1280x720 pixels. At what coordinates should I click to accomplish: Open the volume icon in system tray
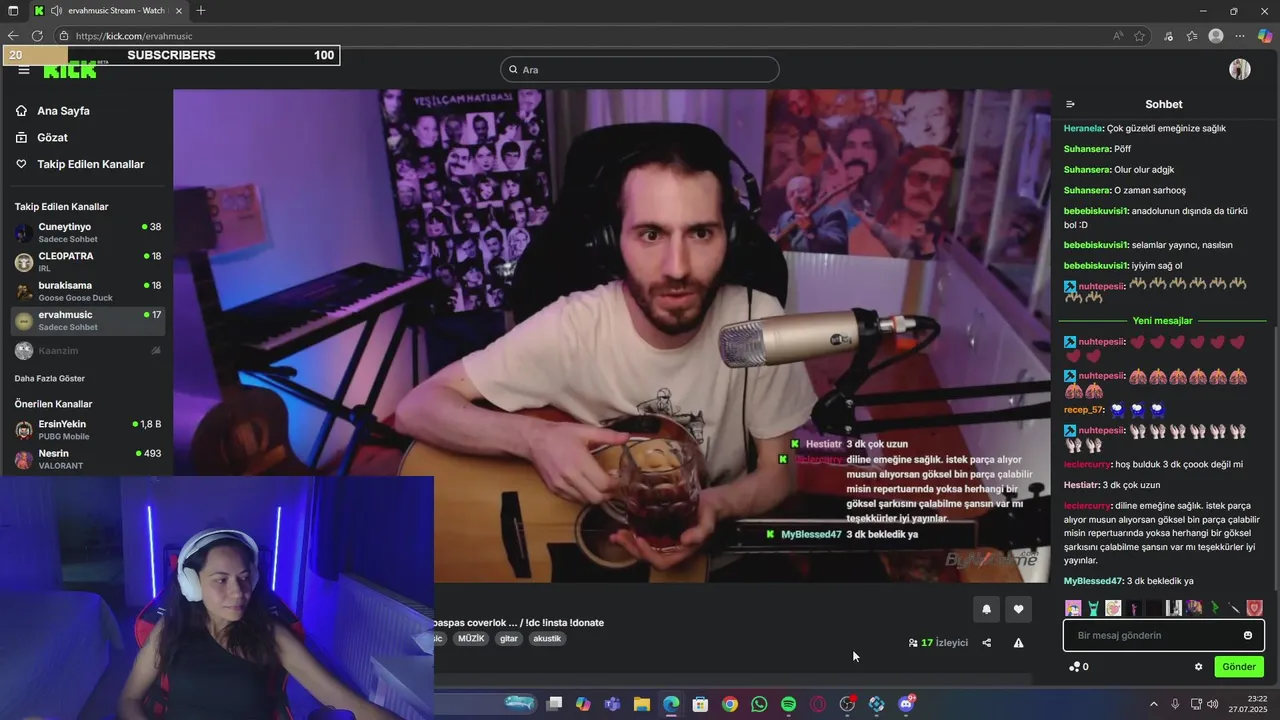point(1213,704)
